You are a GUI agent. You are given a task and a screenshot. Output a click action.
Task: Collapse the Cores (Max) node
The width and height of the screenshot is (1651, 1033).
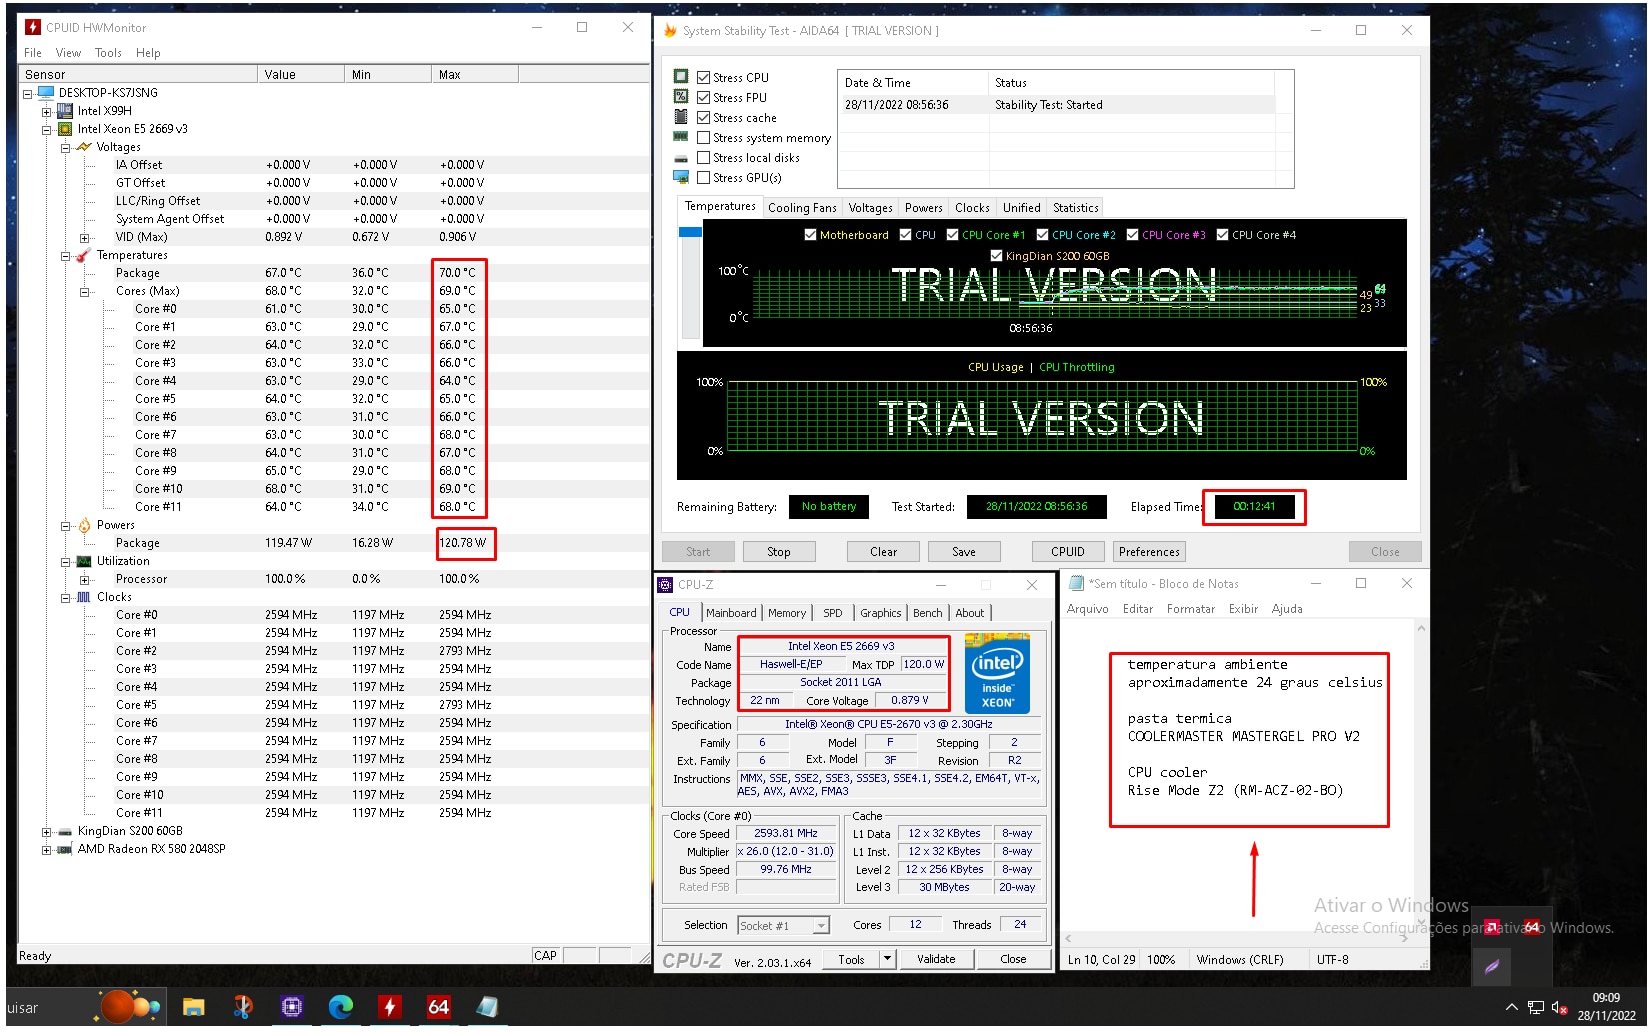tap(84, 292)
